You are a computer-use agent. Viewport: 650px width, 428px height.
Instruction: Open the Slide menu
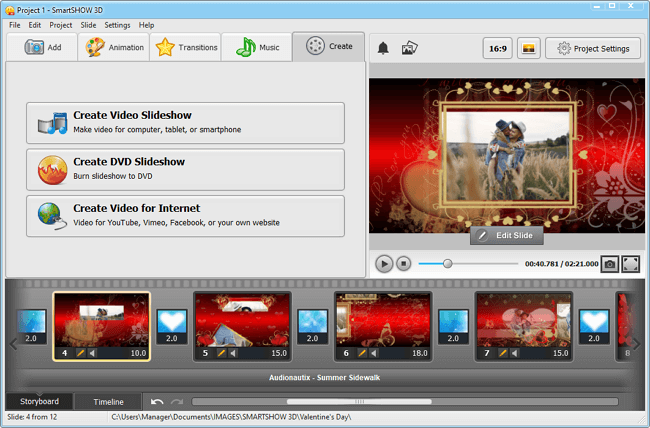pos(88,25)
